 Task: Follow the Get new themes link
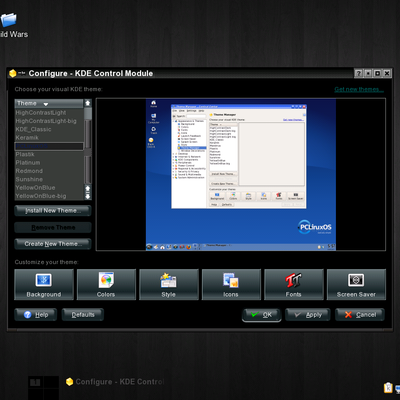359,89
